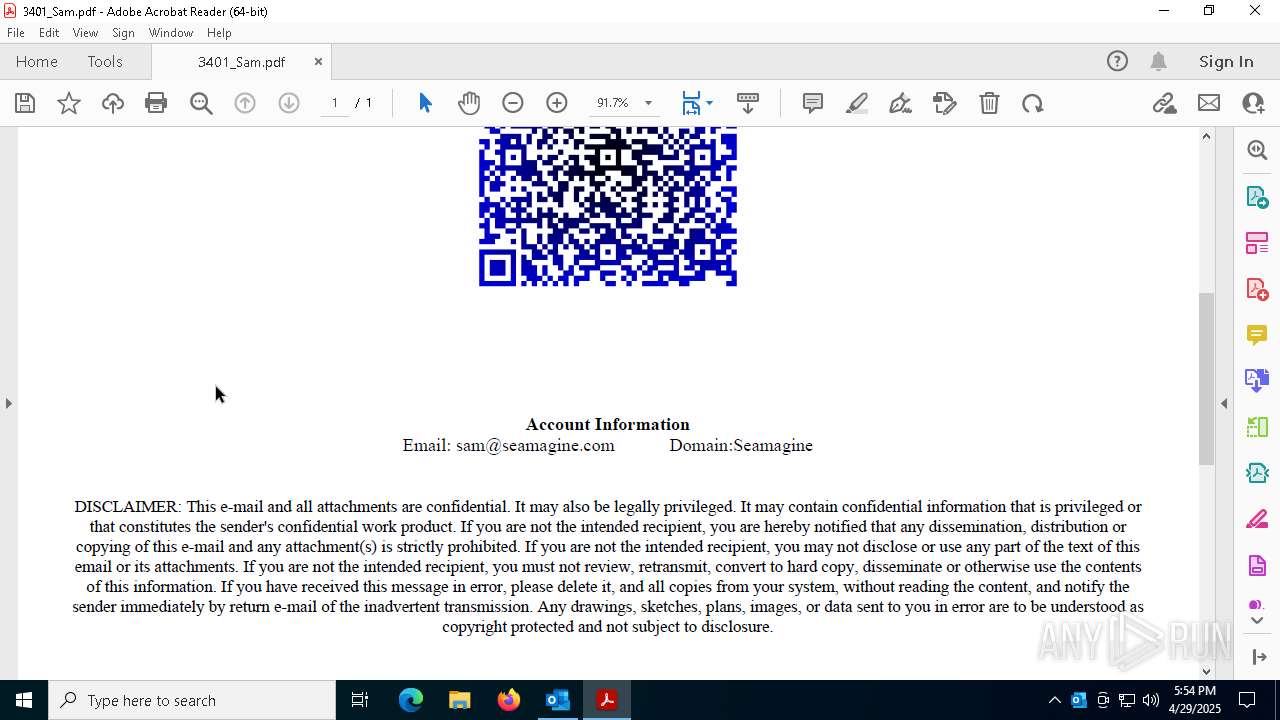
Task: Select the Highlight text pen
Action: tap(857, 103)
